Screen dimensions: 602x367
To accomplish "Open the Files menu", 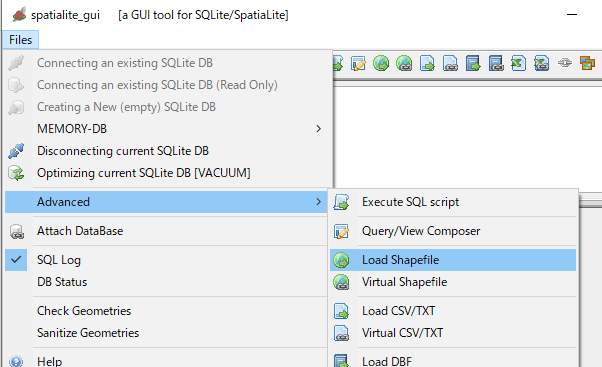I will tap(20, 40).
